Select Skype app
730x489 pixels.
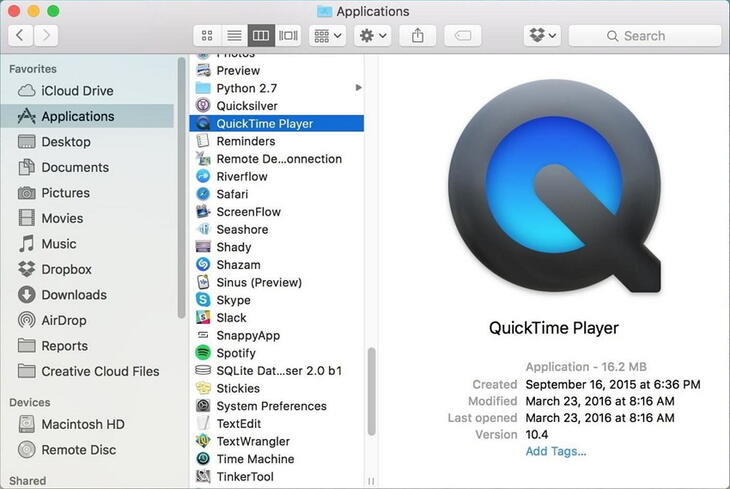pos(277,300)
